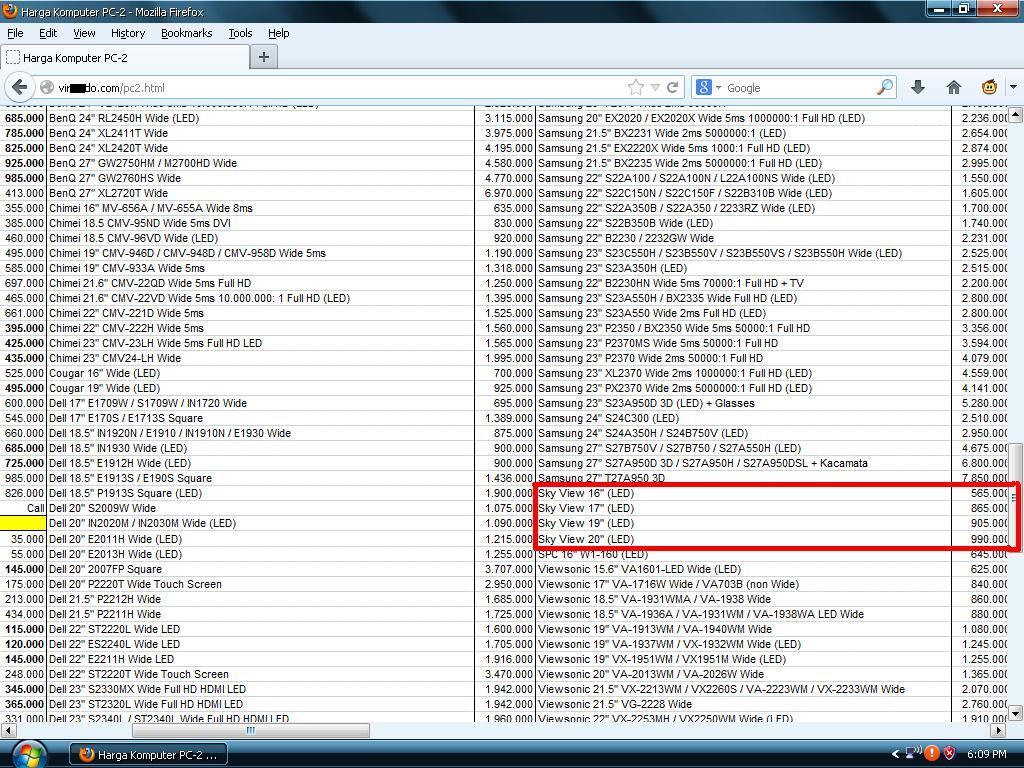Show hidden system tray icons
Screen dimensions: 1024x768
[895, 754]
